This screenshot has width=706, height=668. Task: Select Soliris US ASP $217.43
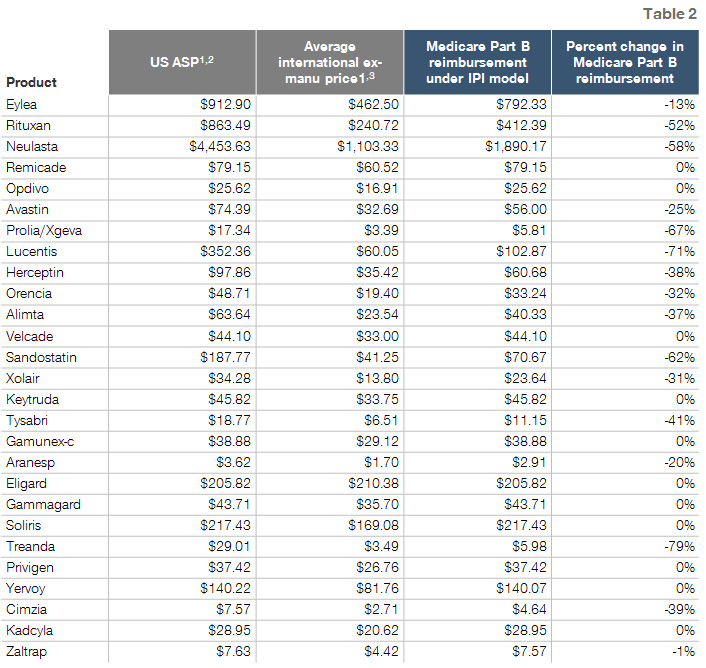pyautogui.click(x=225, y=525)
